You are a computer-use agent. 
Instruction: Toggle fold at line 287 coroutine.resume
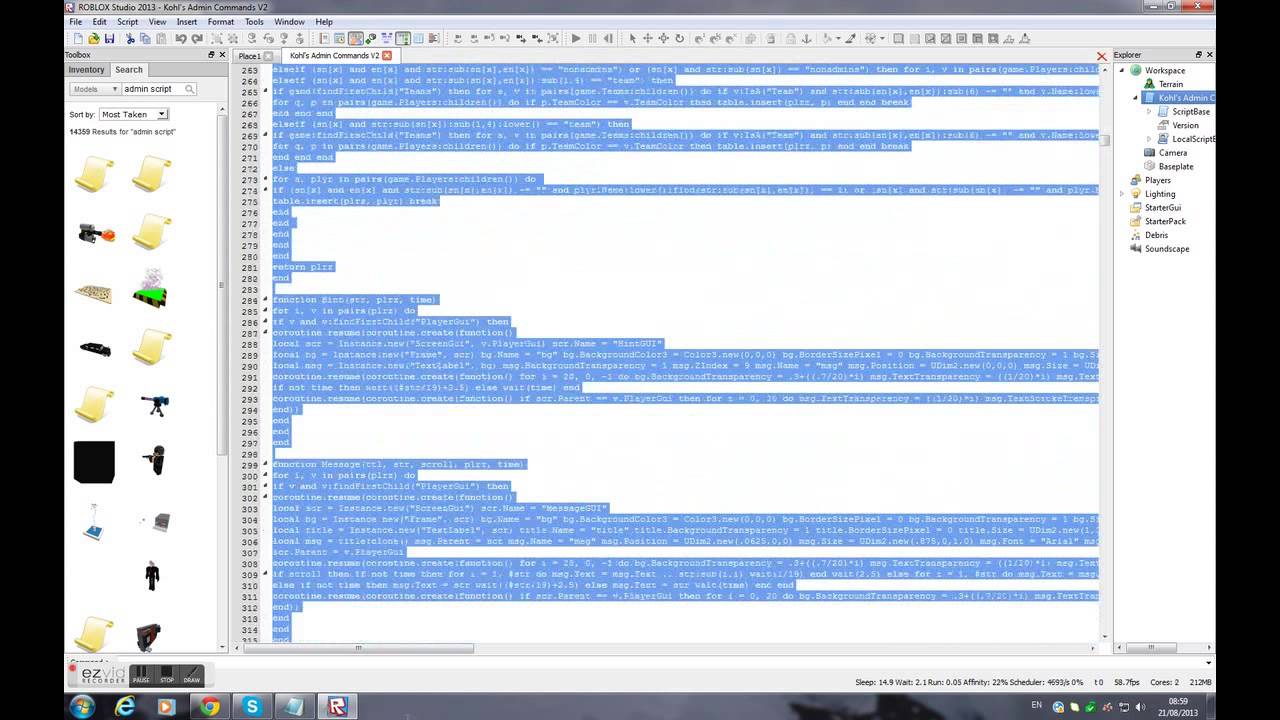point(266,332)
